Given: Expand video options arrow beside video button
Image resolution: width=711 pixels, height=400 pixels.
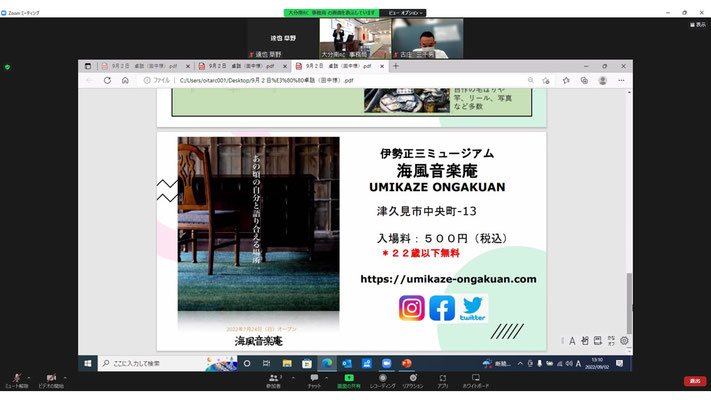Looking at the screenshot, I should pyautogui.click(x=65, y=377).
